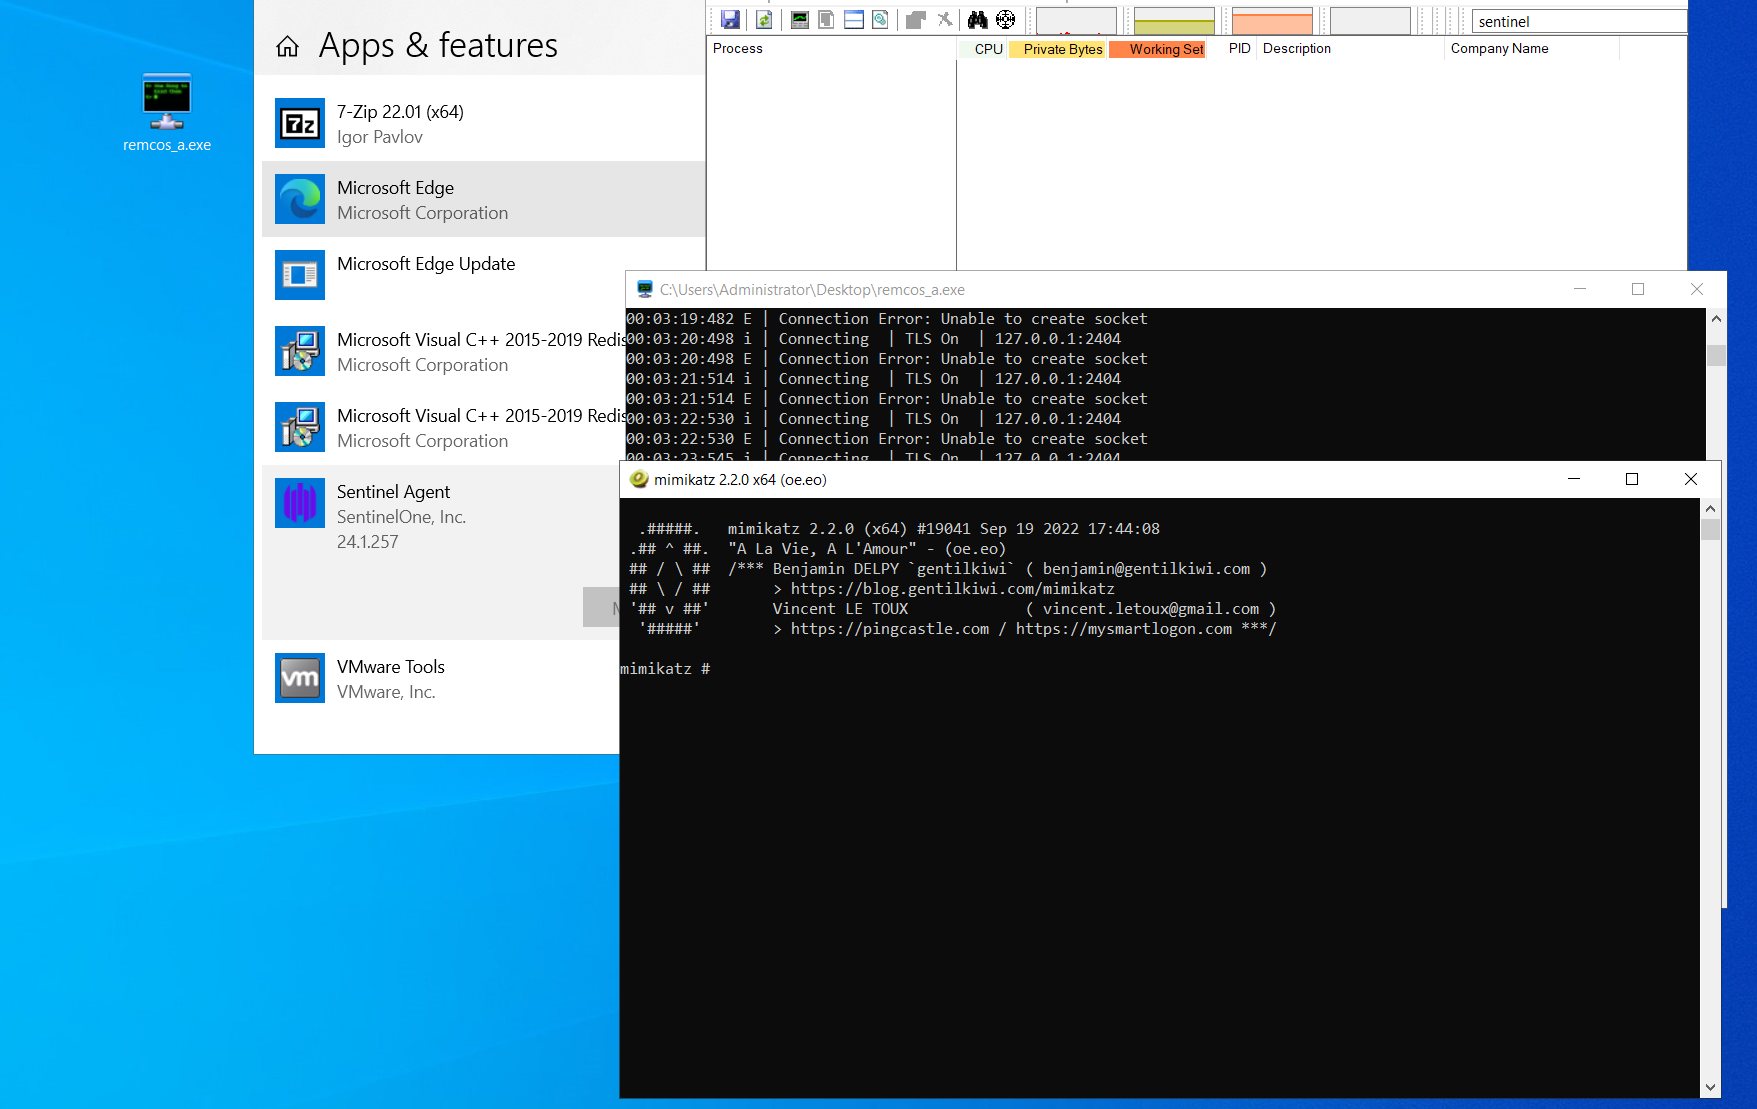Sort by the Working Set column
This screenshot has height=1109, width=1757.
(x=1159, y=49)
